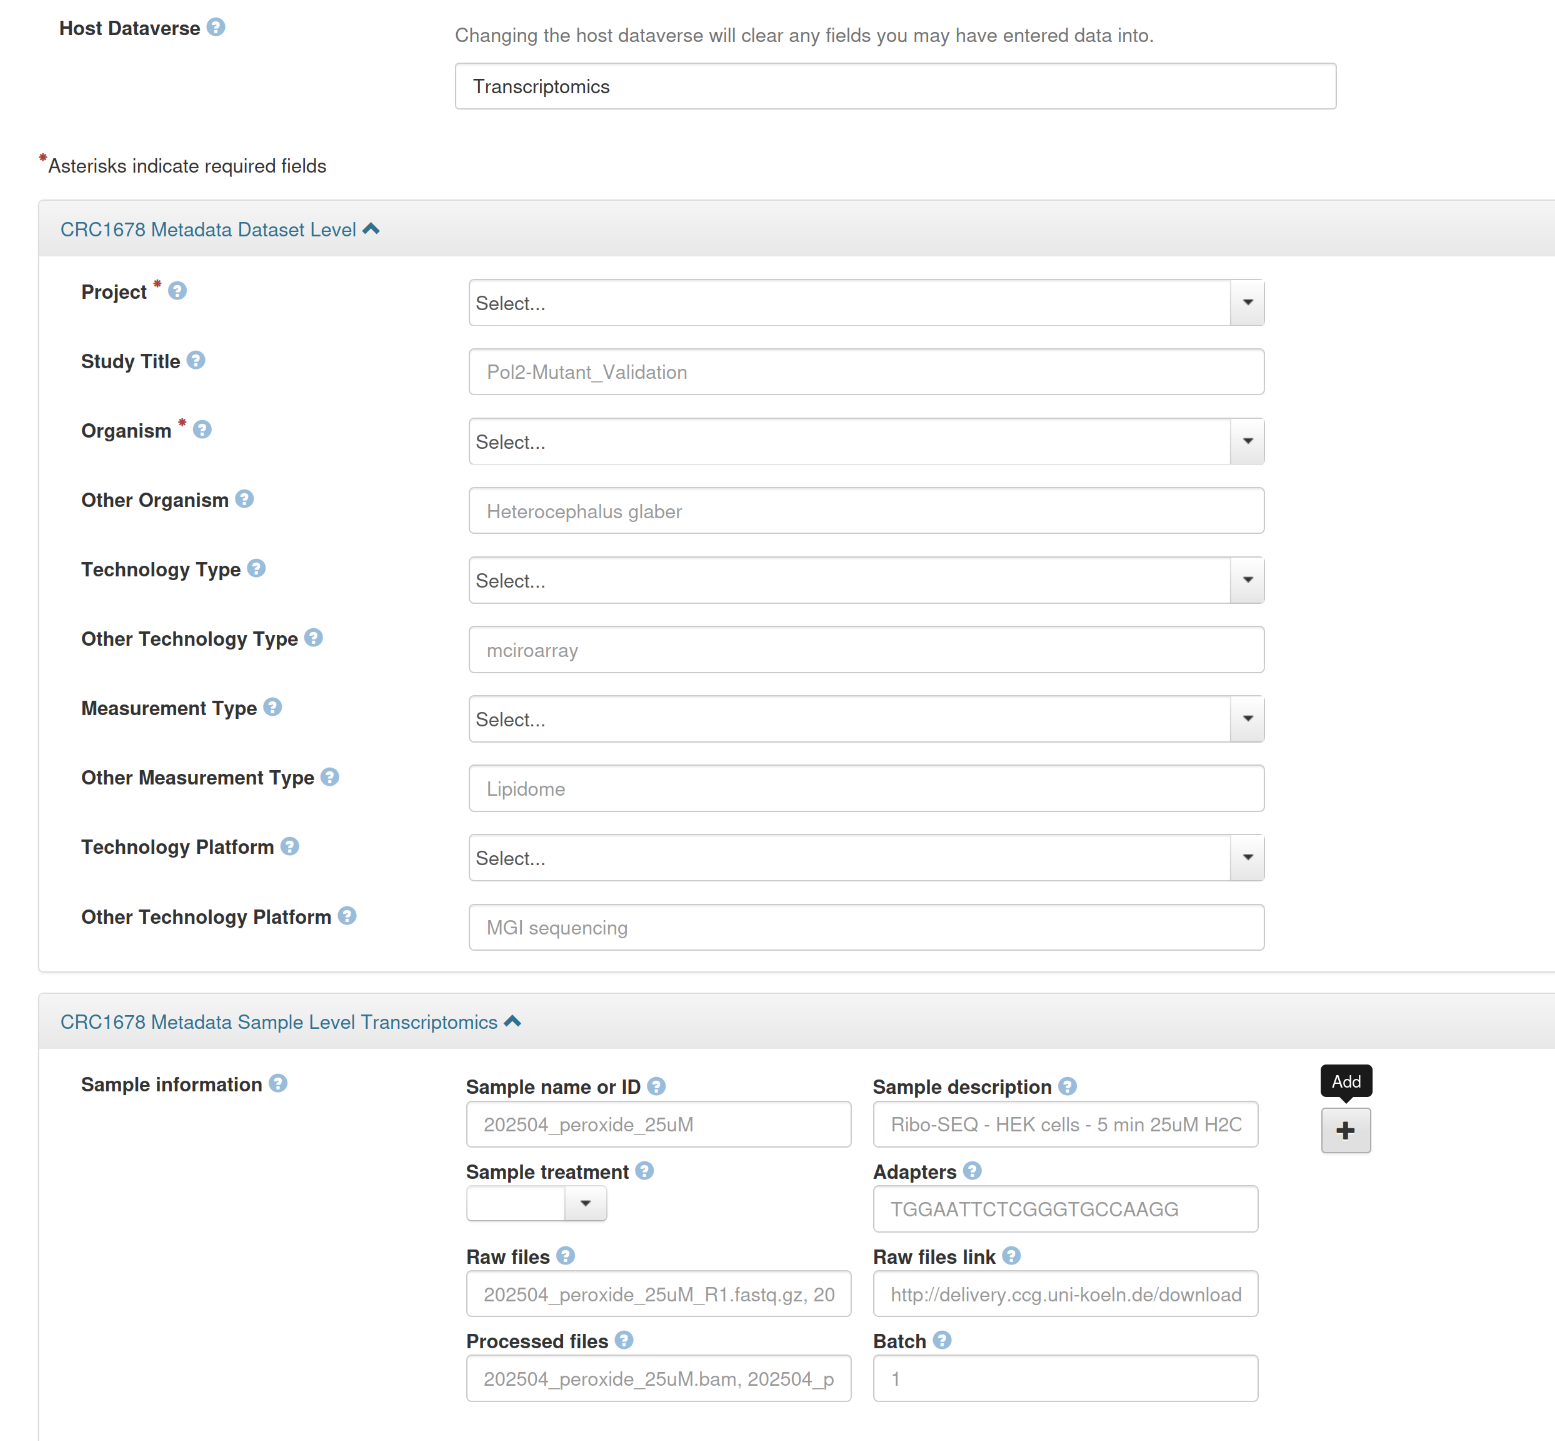This screenshot has width=1555, height=1441.
Task: Click the Sample information help icon
Action: point(278,1083)
